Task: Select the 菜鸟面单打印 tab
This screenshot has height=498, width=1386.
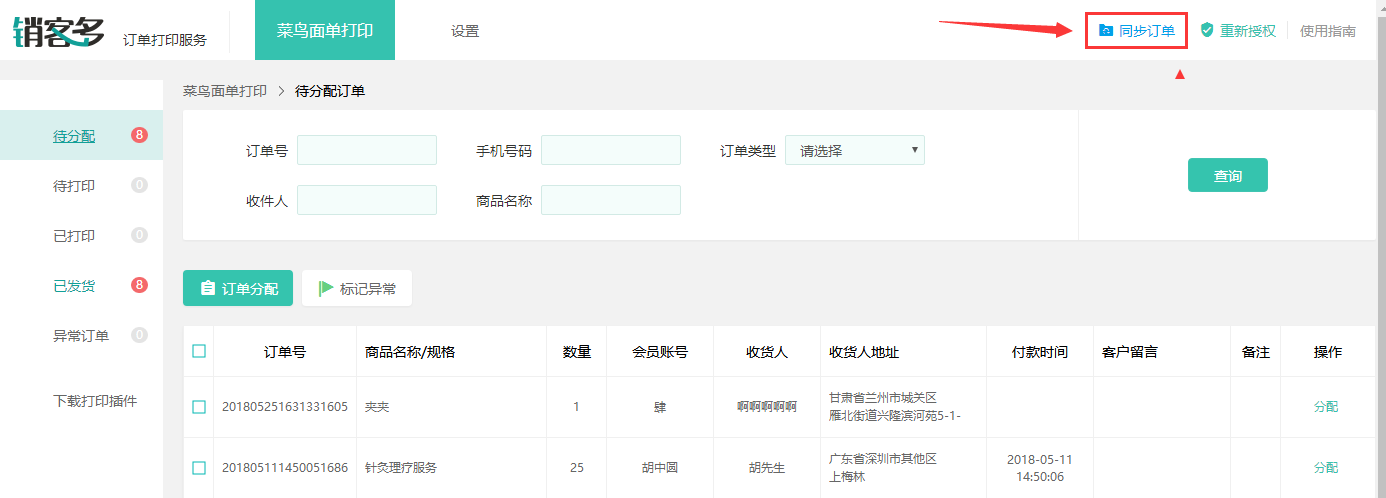Action: click(x=325, y=30)
